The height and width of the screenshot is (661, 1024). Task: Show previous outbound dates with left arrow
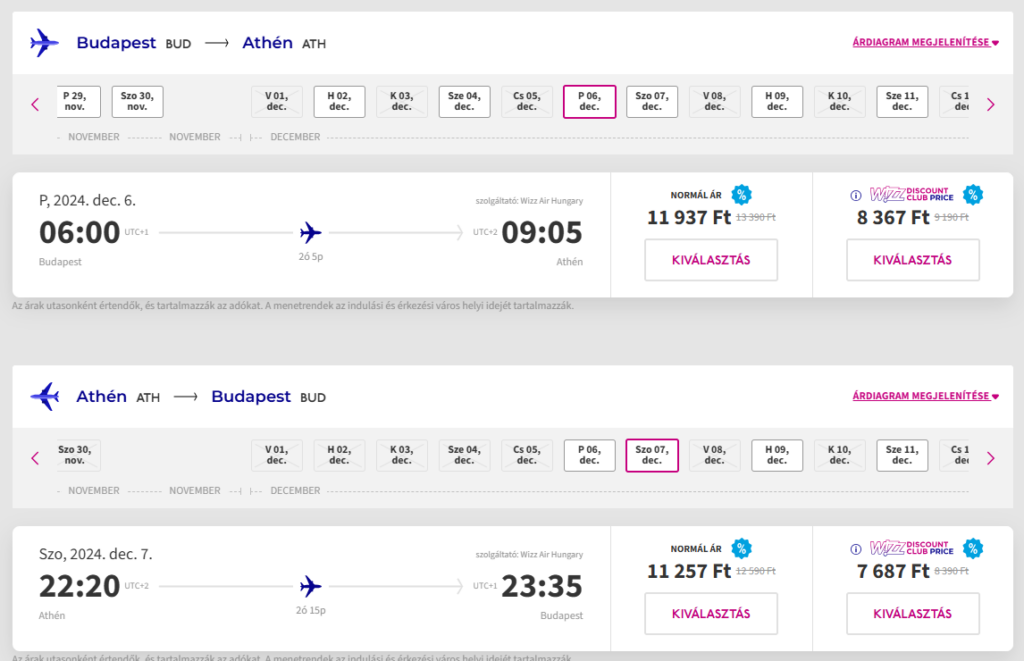click(35, 105)
